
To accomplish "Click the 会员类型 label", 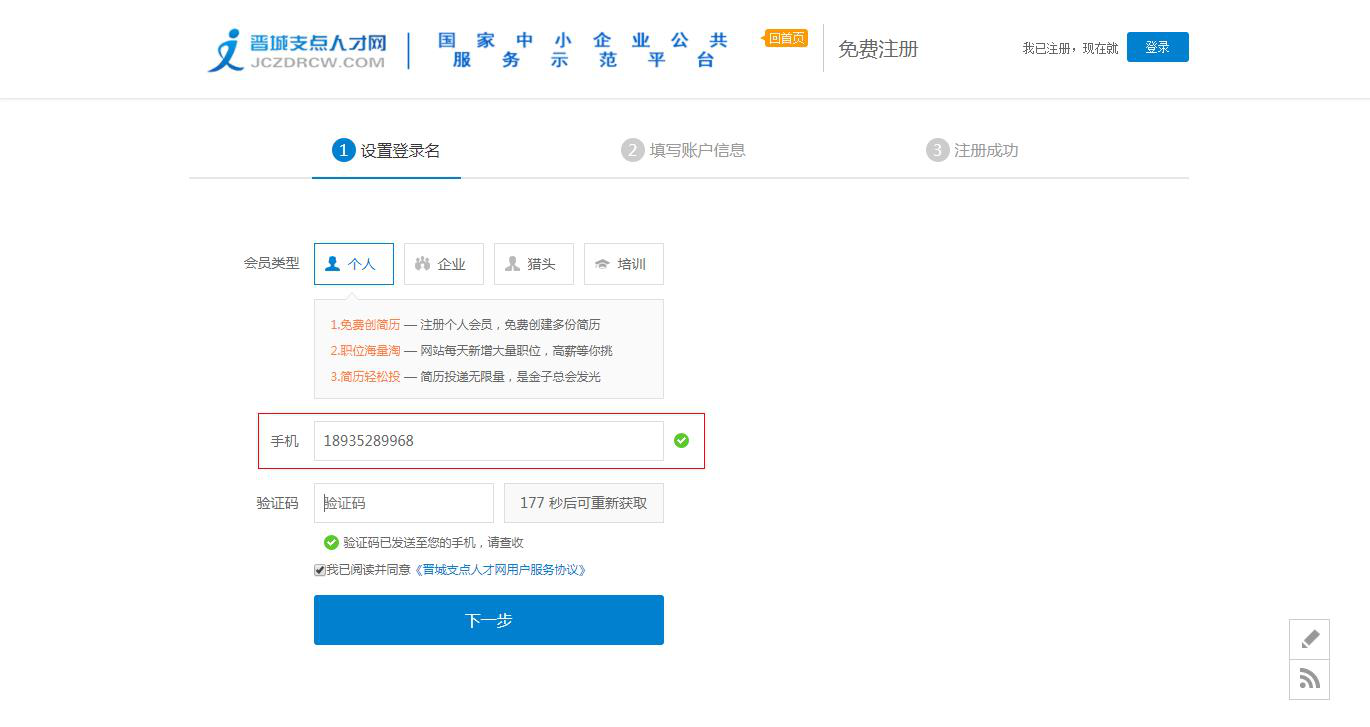I will 271,263.
